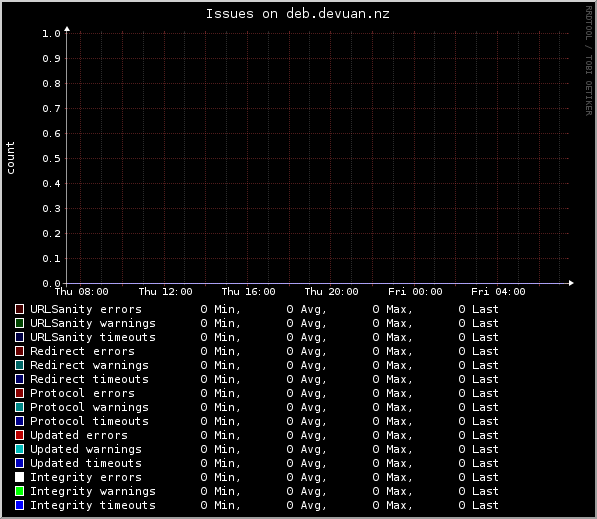Click the Updated errors red swatch

[19, 435]
